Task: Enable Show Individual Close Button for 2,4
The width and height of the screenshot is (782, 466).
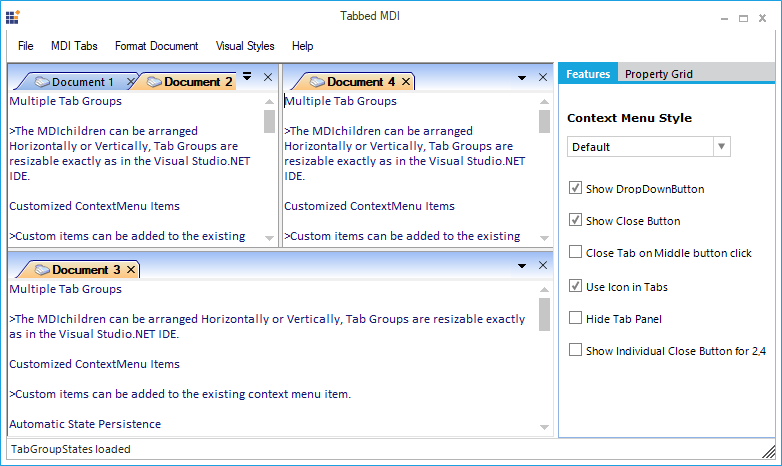Action: (x=575, y=350)
